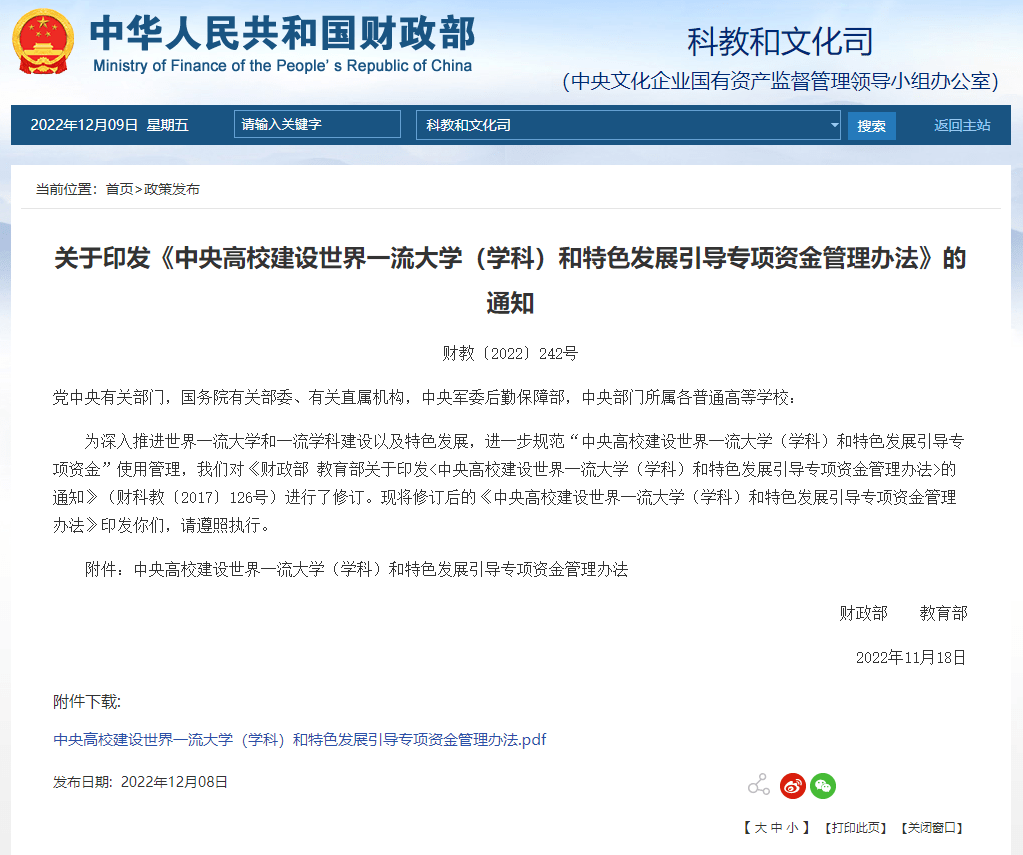The width and height of the screenshot is (1023, 855).
Task: Click the date 2022年12月09日 星期五
Action: tap(110, 125)
